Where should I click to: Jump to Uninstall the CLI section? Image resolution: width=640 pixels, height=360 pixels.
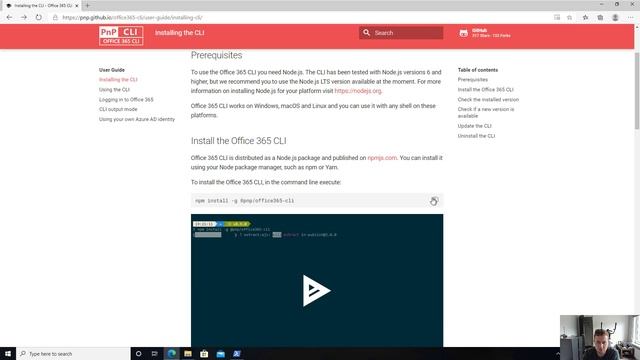coord(476,136)
